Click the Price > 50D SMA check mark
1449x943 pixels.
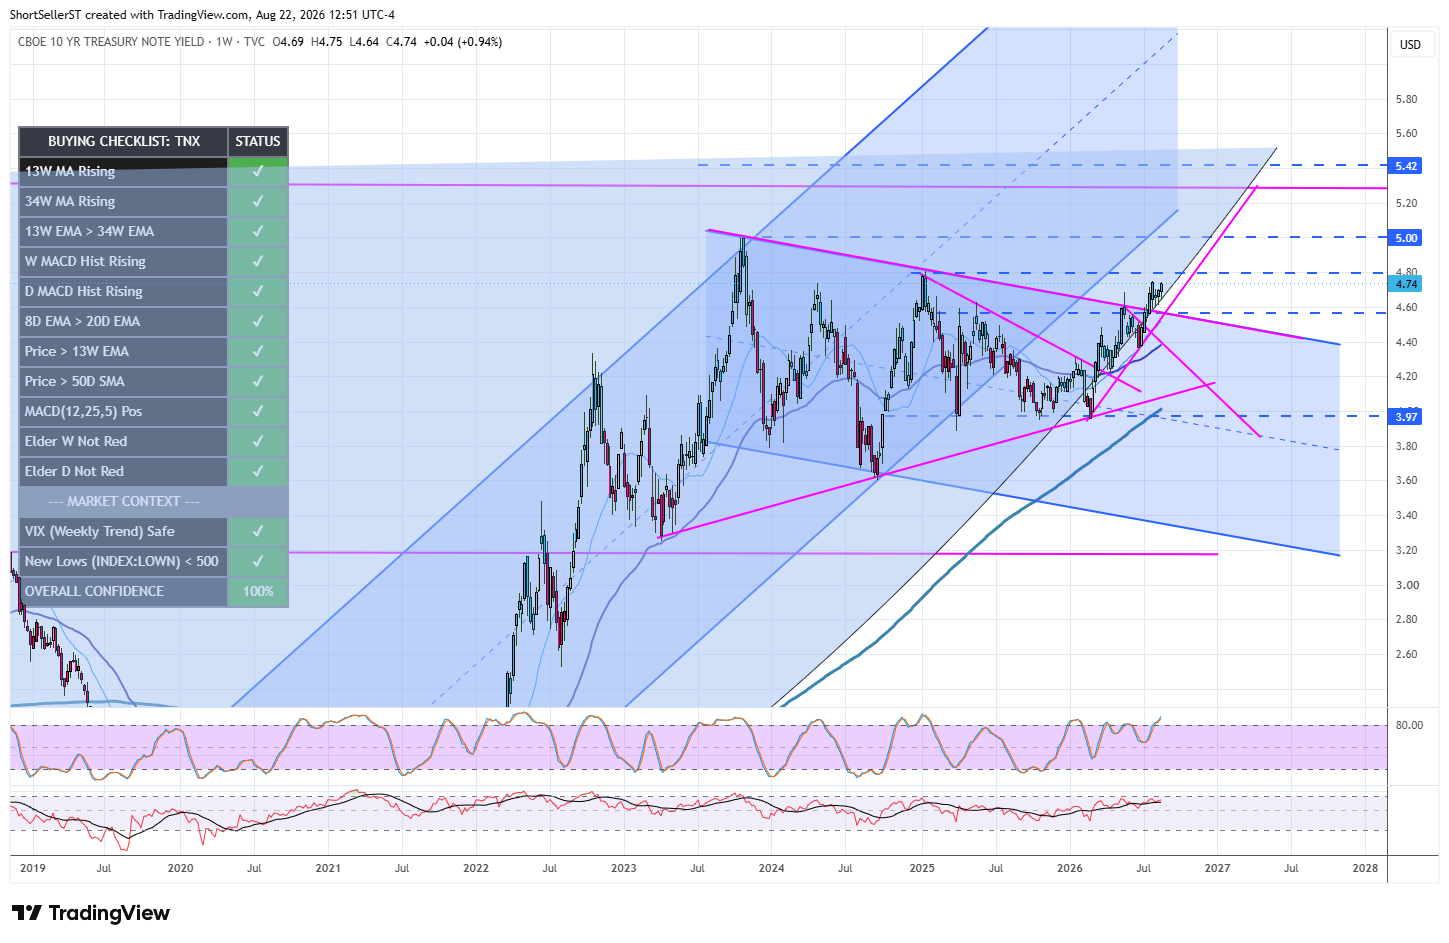258,381
